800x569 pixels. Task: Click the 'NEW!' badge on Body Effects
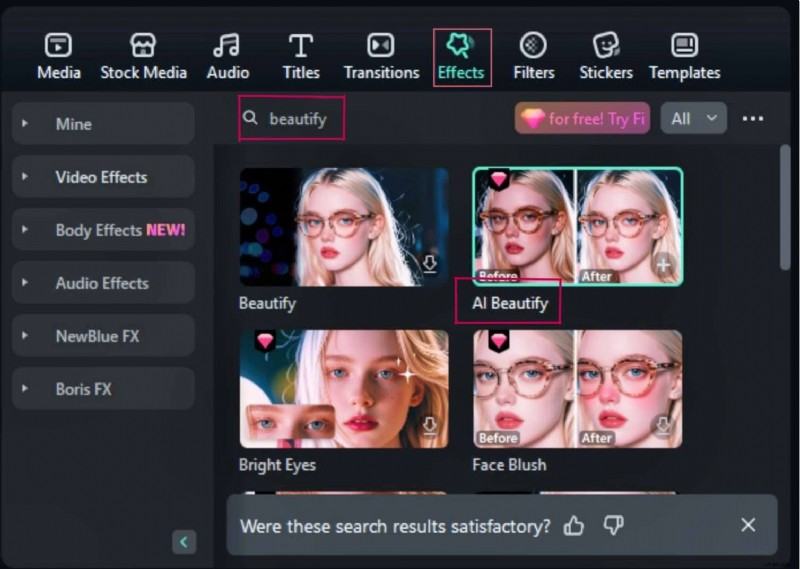(x=166, y=230)
